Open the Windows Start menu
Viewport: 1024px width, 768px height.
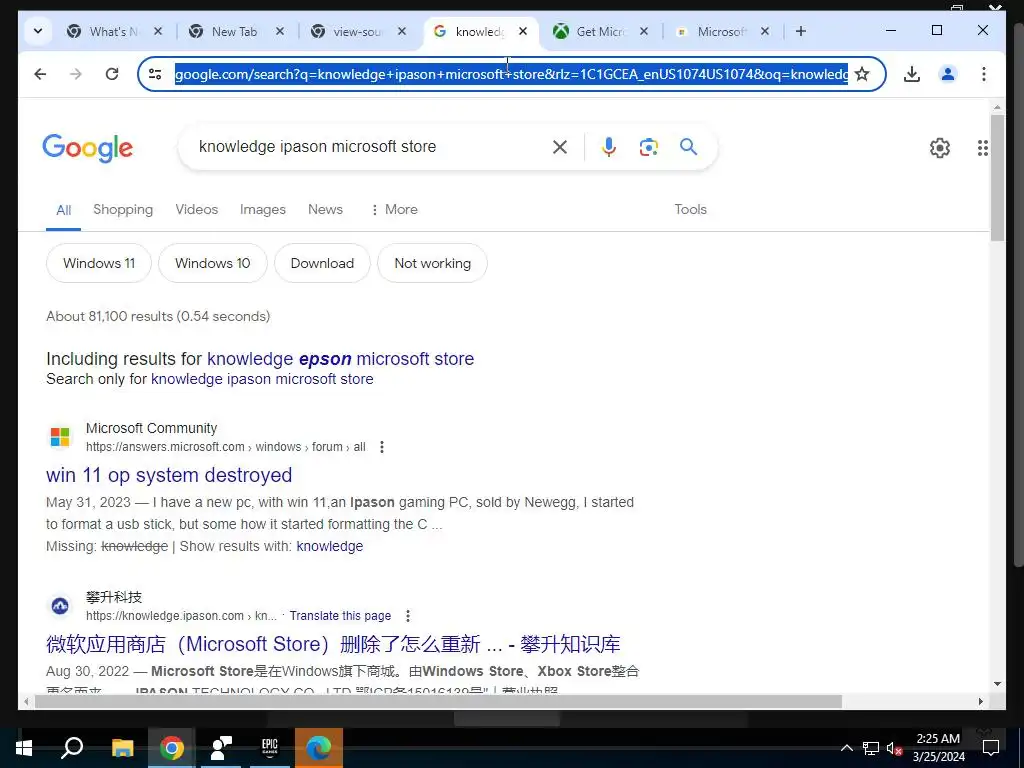(x=24, y=748)
